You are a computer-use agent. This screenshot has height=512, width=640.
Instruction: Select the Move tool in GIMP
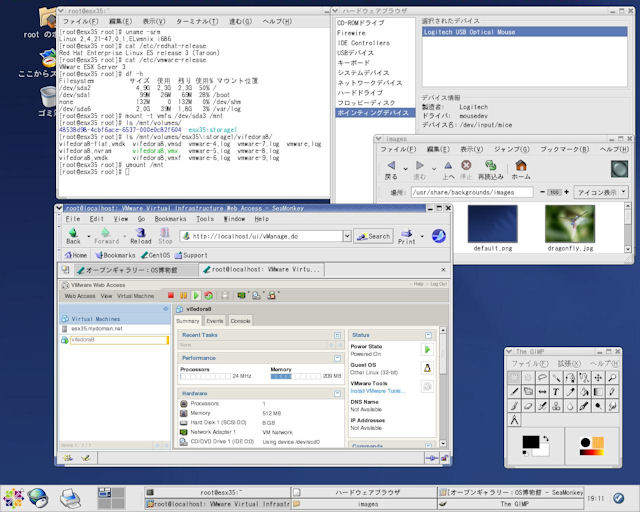(x=598, y=378)
